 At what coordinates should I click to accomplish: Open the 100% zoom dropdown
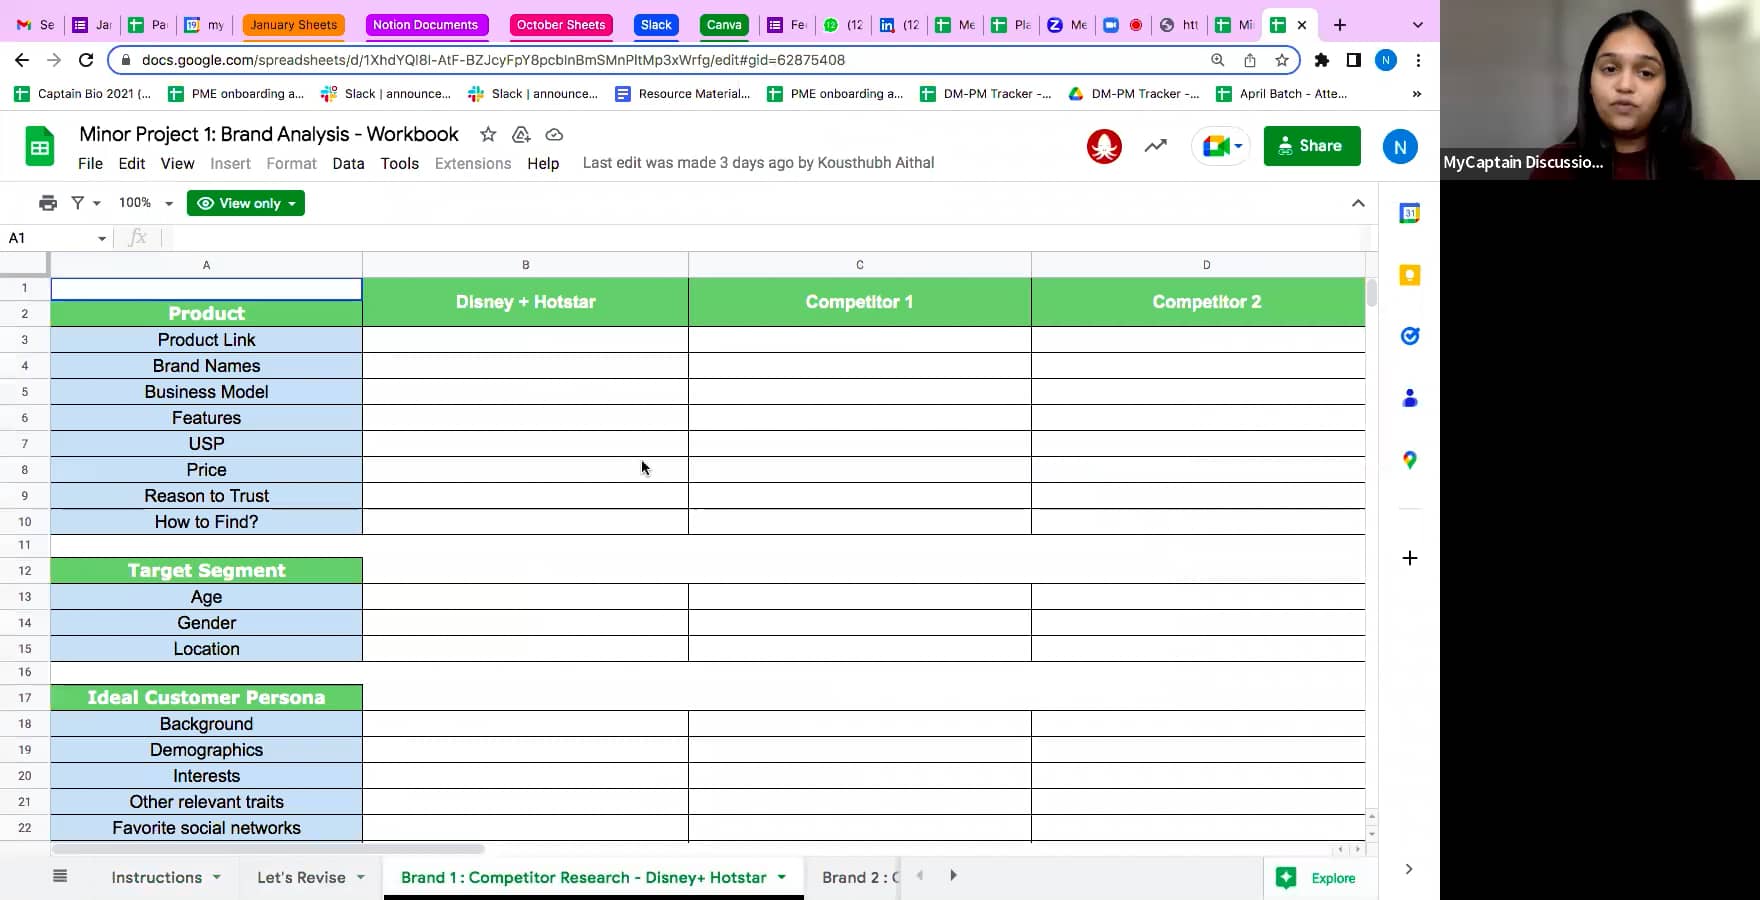pyautogui.click(x=146, y=203)
